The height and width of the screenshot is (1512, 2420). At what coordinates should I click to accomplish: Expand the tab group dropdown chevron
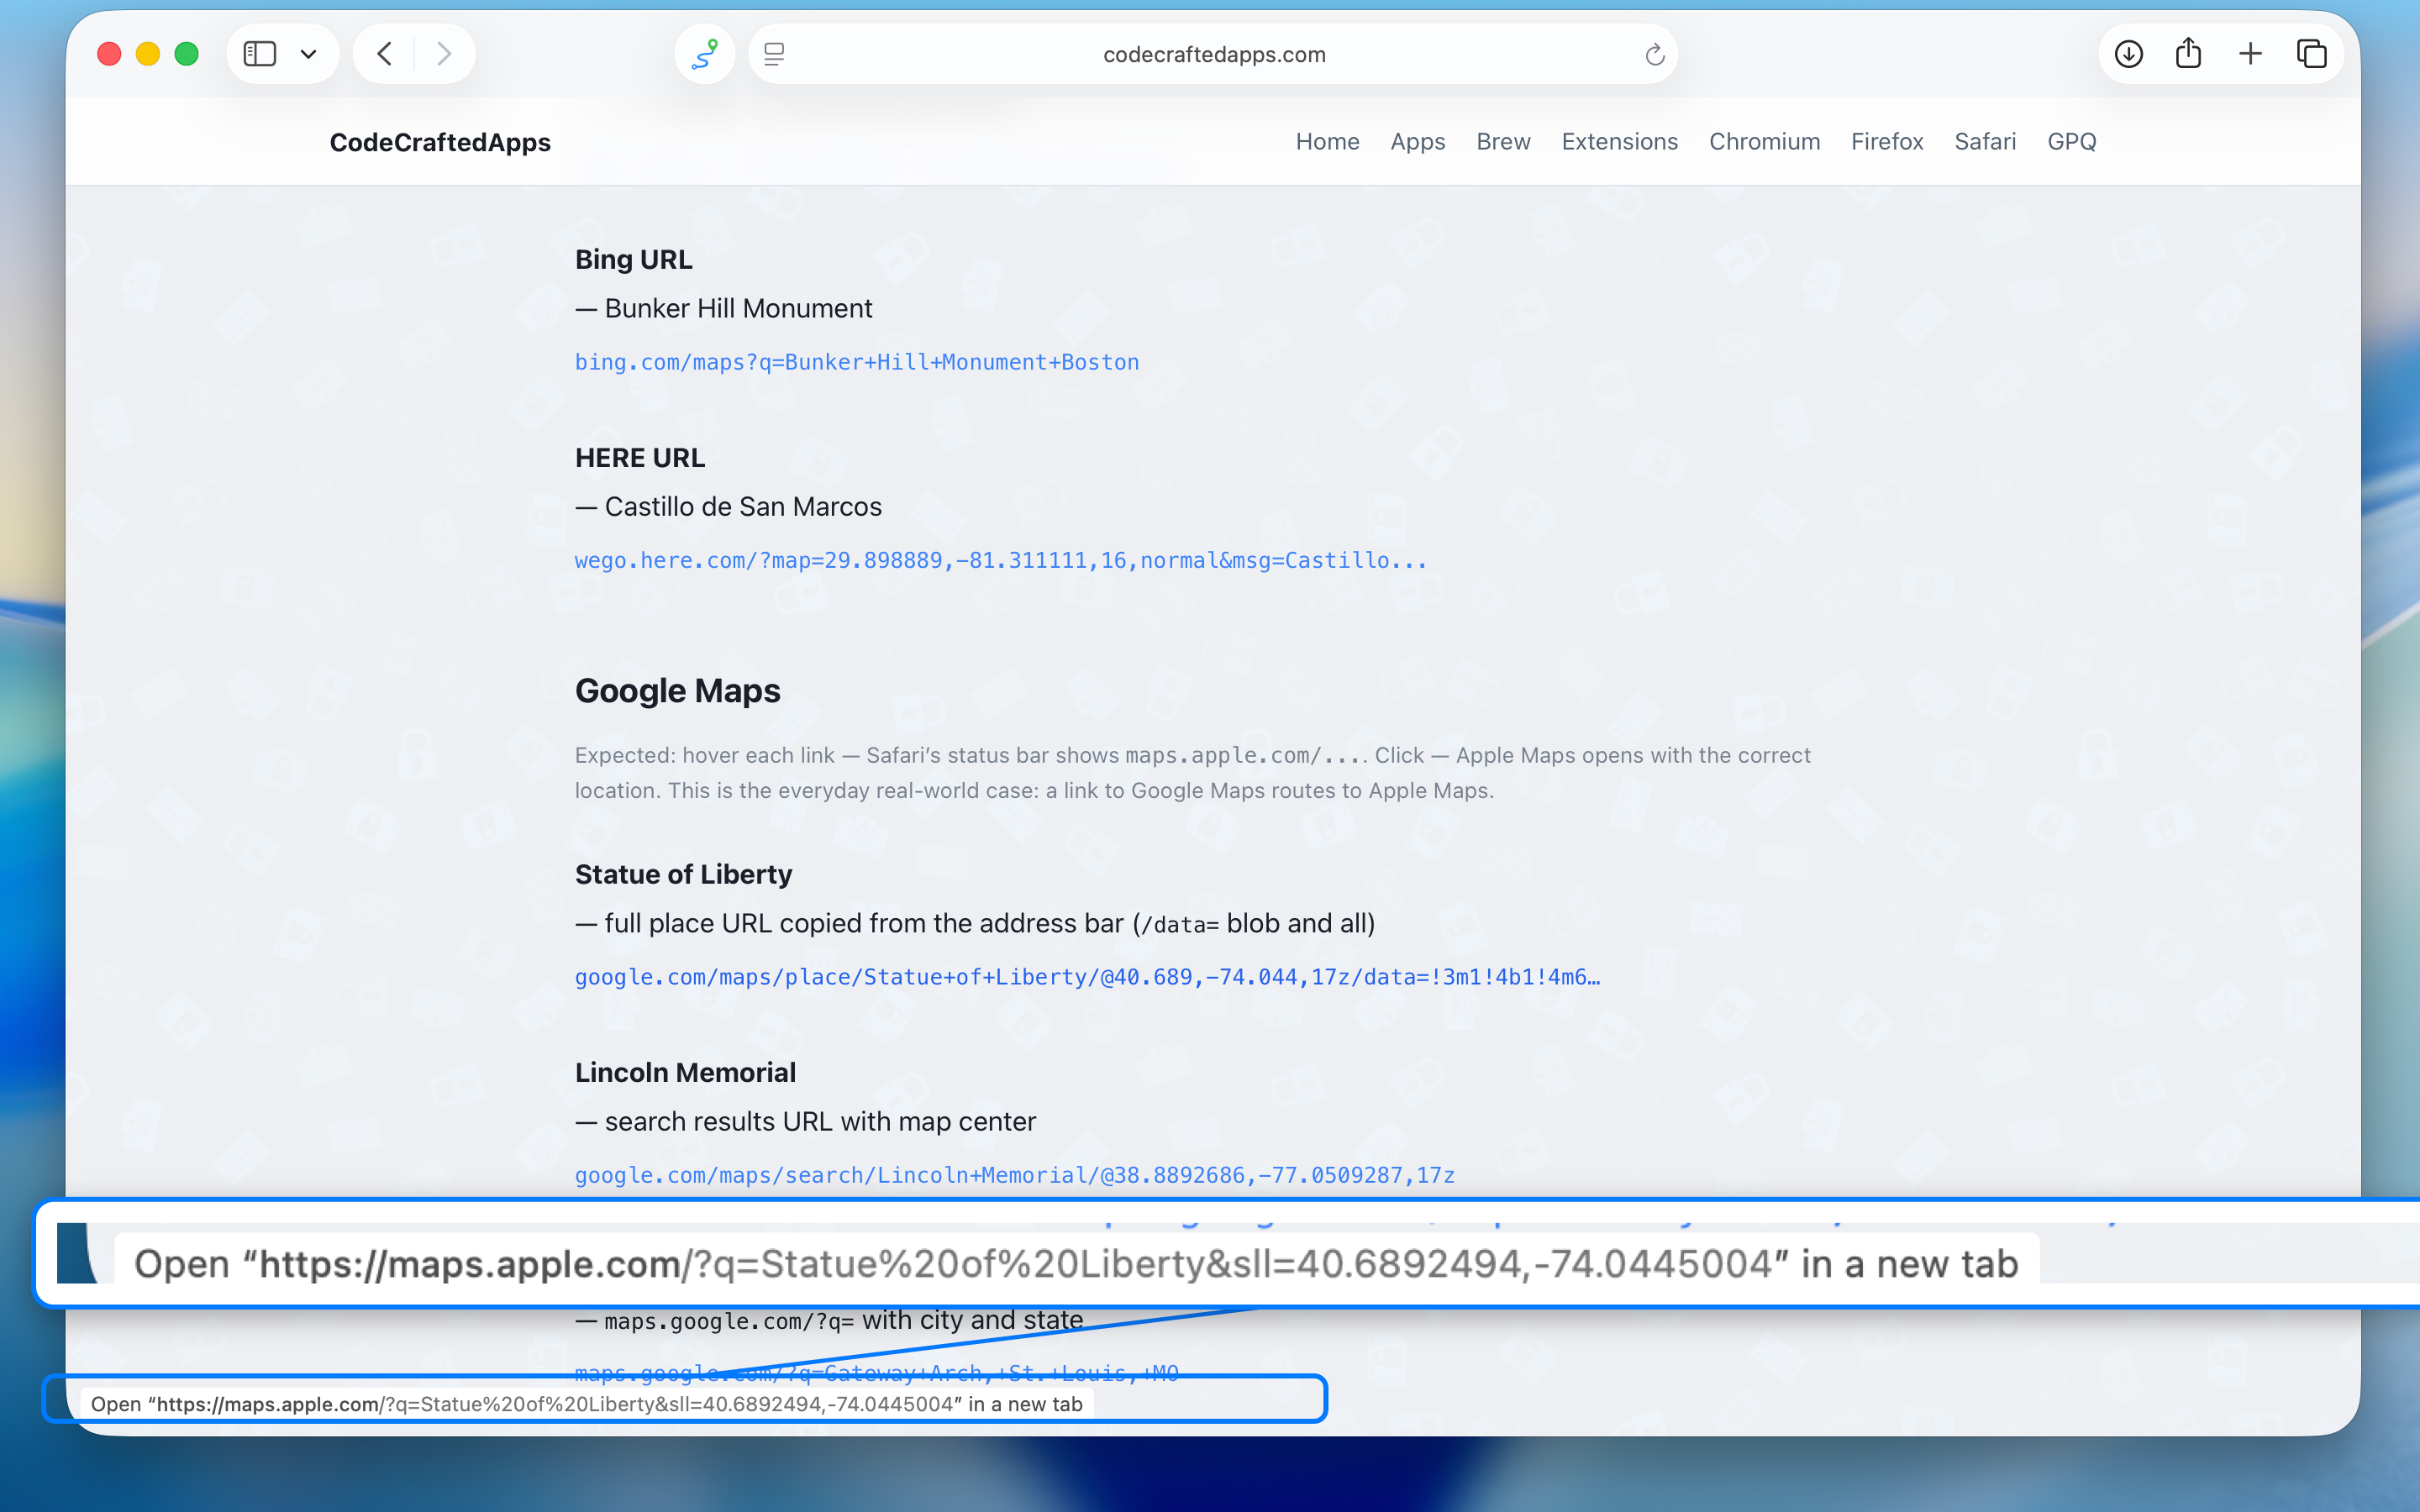[309, 54]
